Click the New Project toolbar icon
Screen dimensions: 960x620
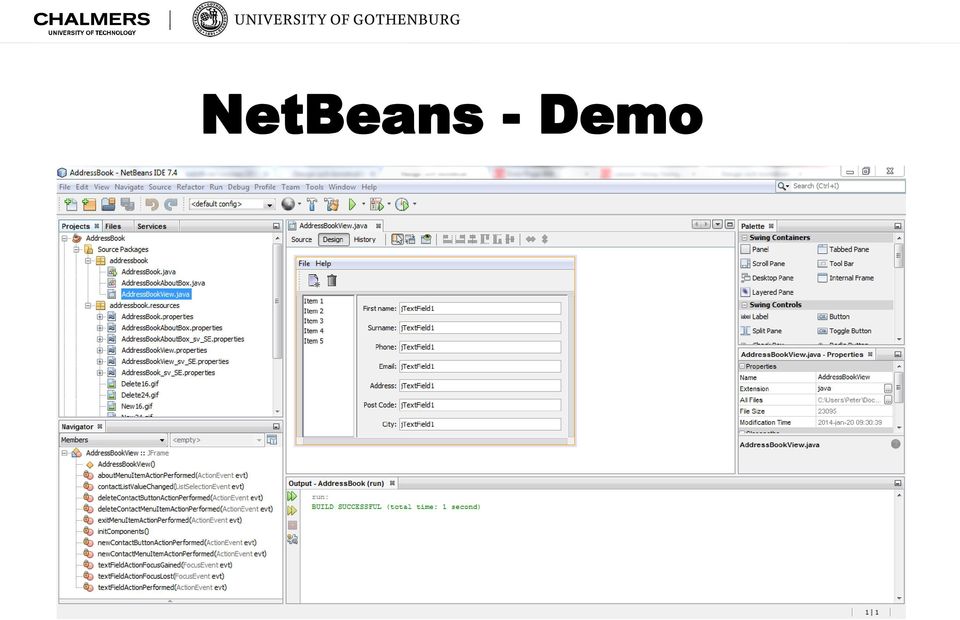[x=89, y=204]
